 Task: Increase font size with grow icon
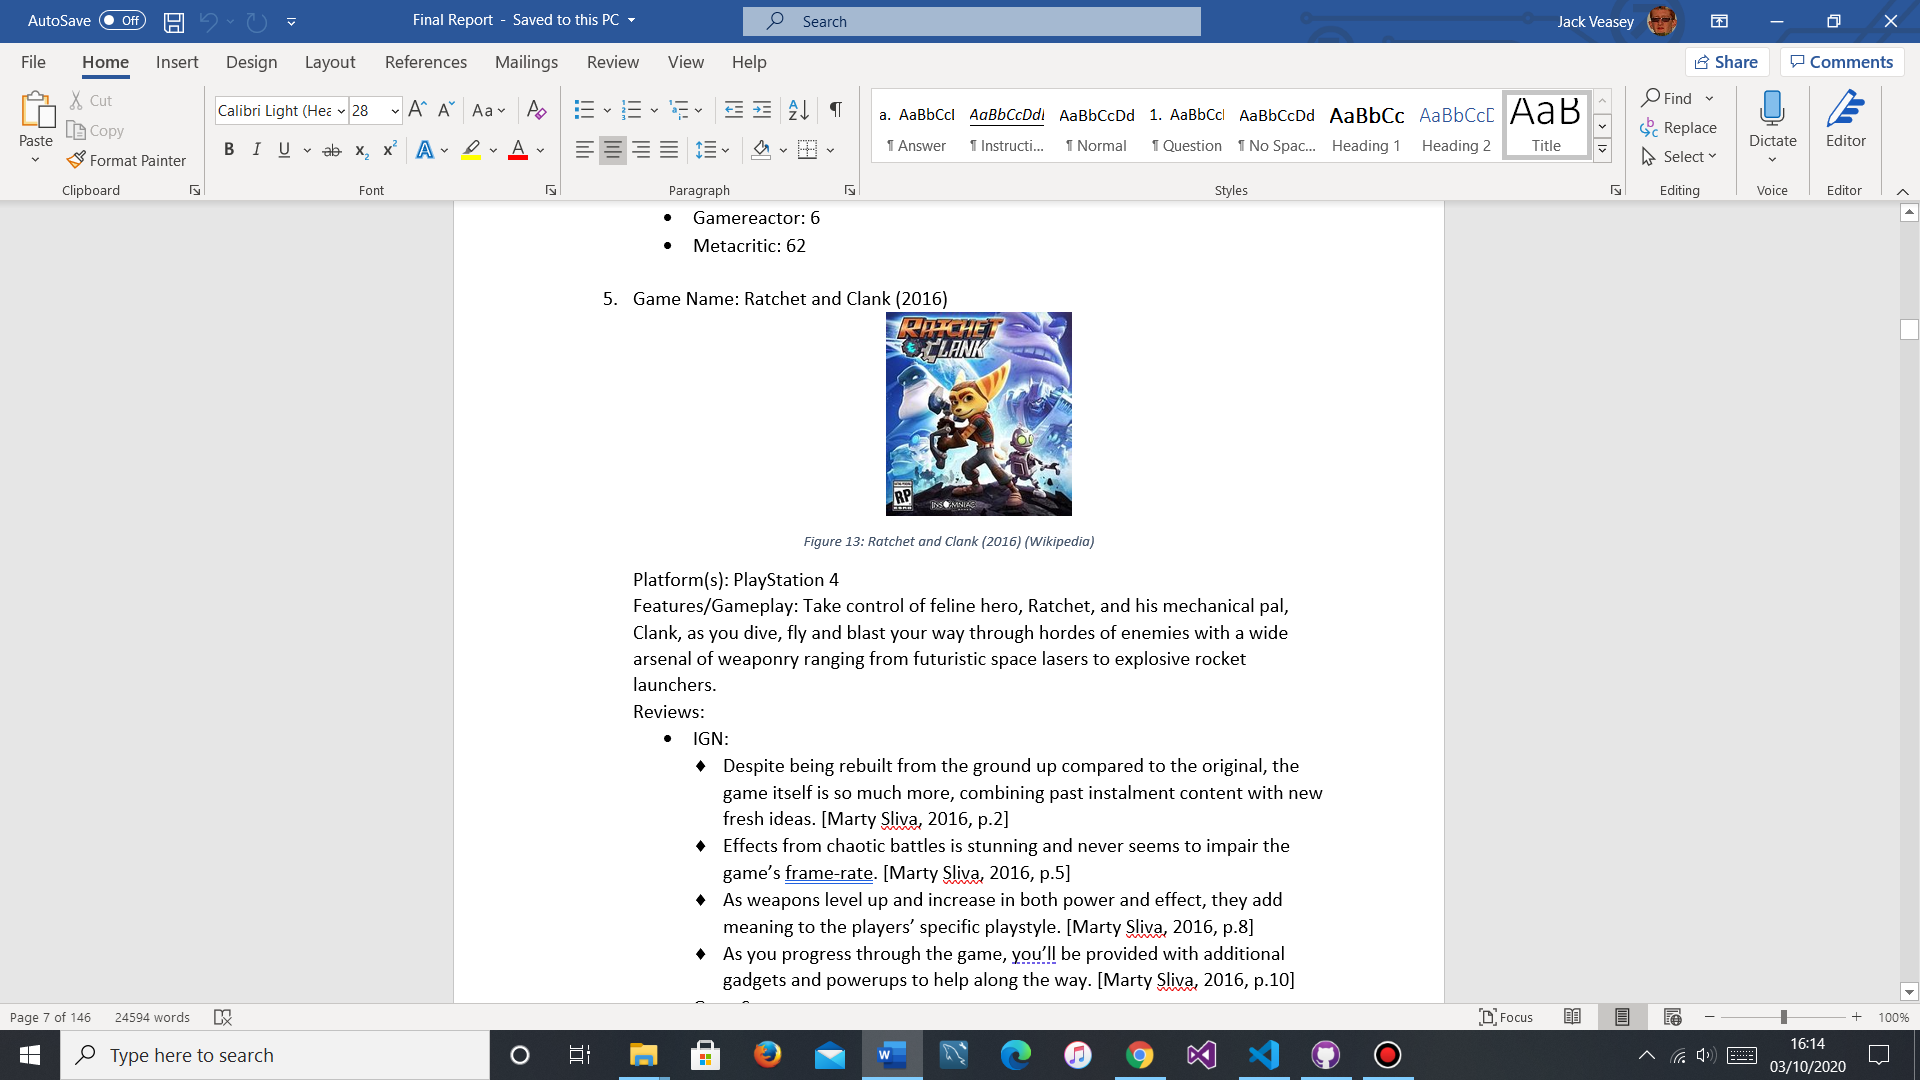[418, 110]
